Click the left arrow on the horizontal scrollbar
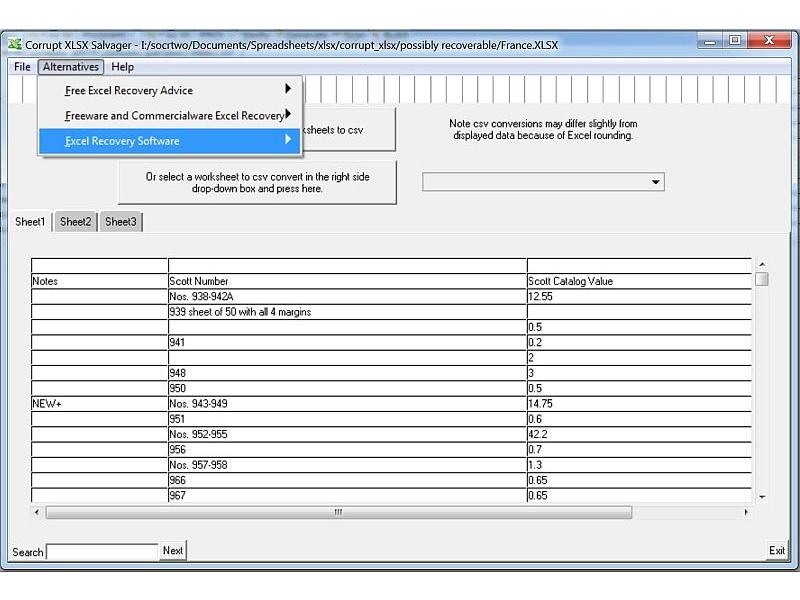800x600 pixels. (36, 513)
